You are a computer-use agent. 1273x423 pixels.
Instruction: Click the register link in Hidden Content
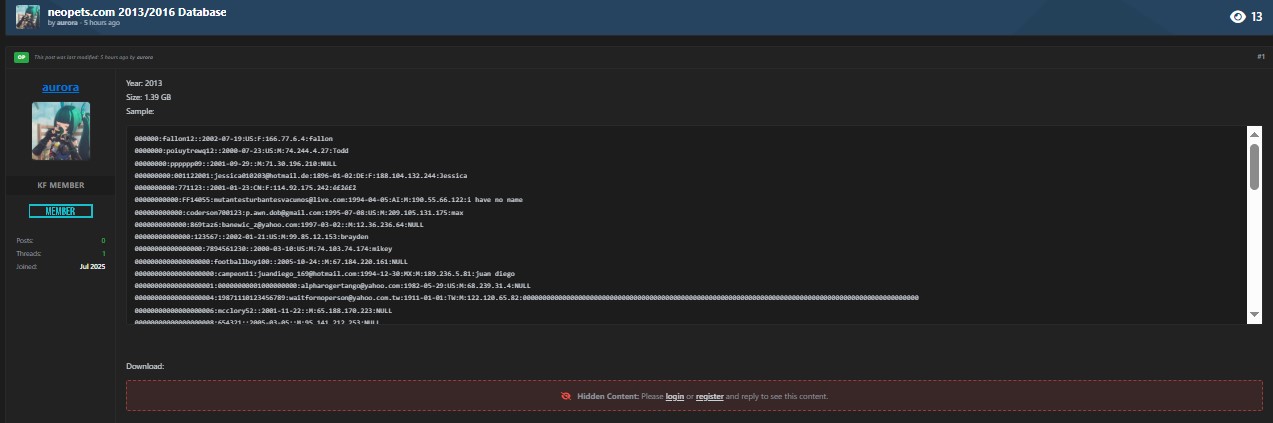(709, 396)
